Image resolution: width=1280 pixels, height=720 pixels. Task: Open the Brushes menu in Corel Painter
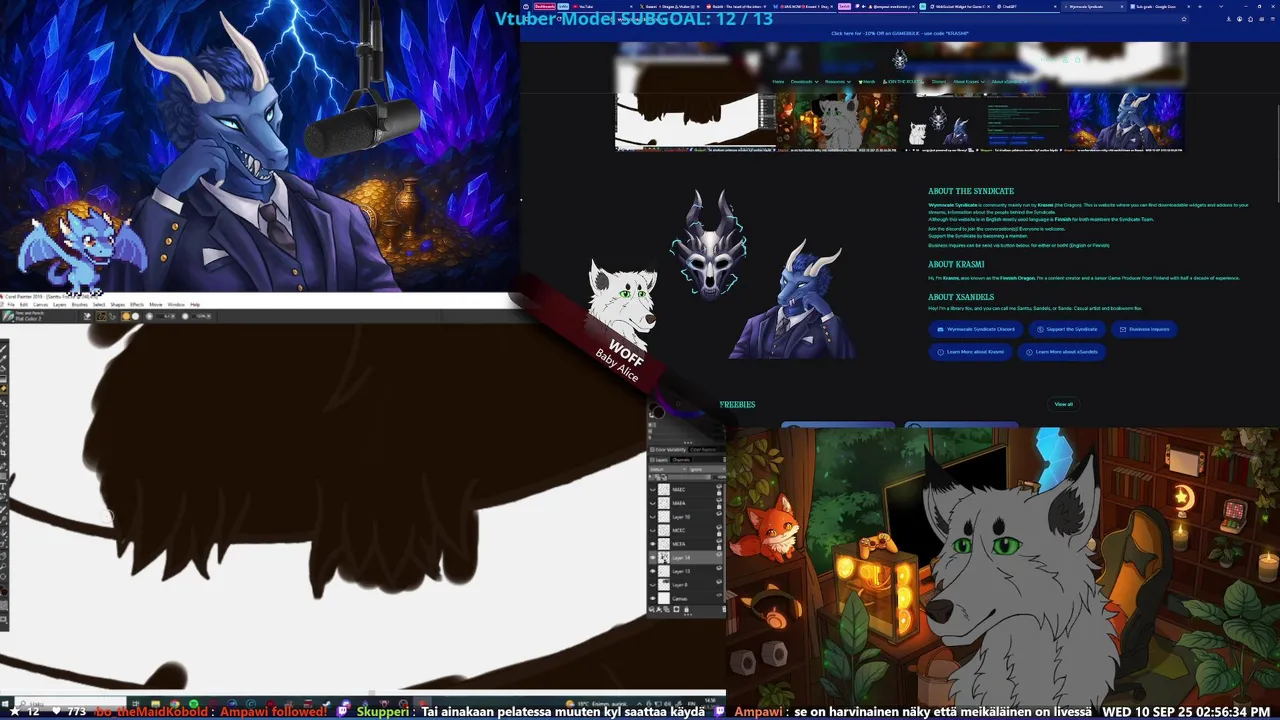point(80,304)
